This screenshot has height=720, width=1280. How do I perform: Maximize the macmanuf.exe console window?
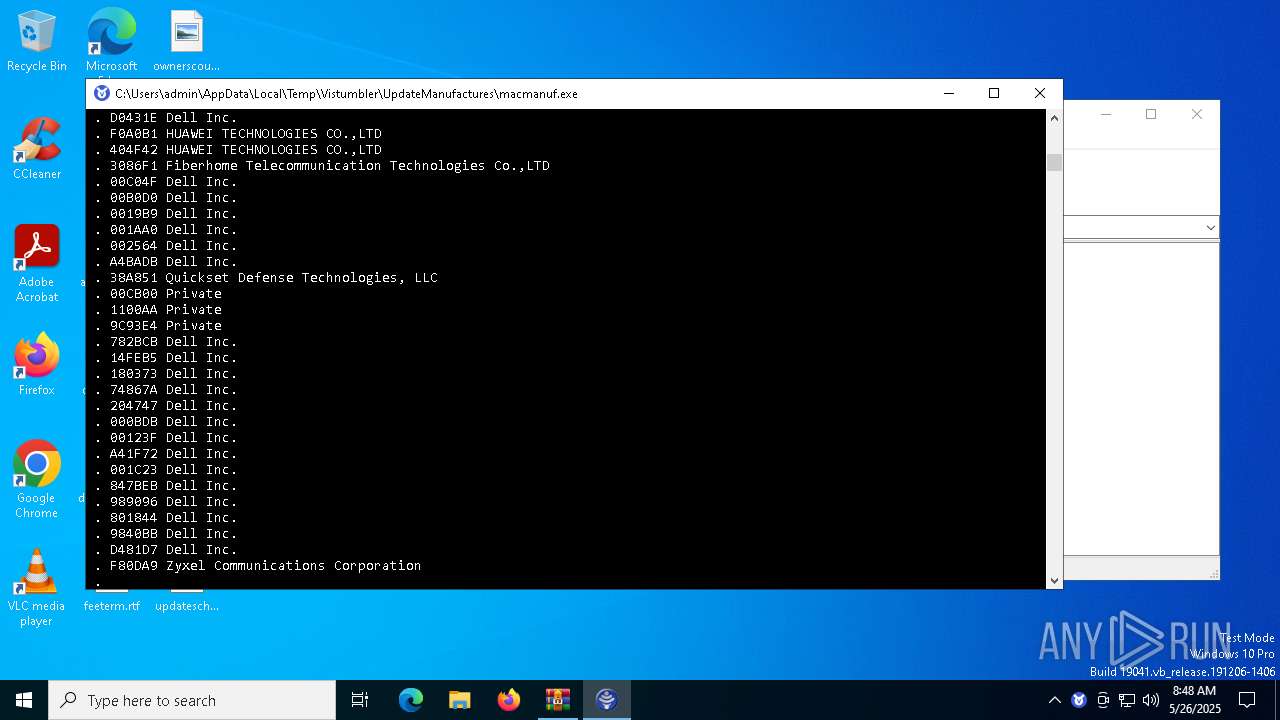(x=994, y=93)
